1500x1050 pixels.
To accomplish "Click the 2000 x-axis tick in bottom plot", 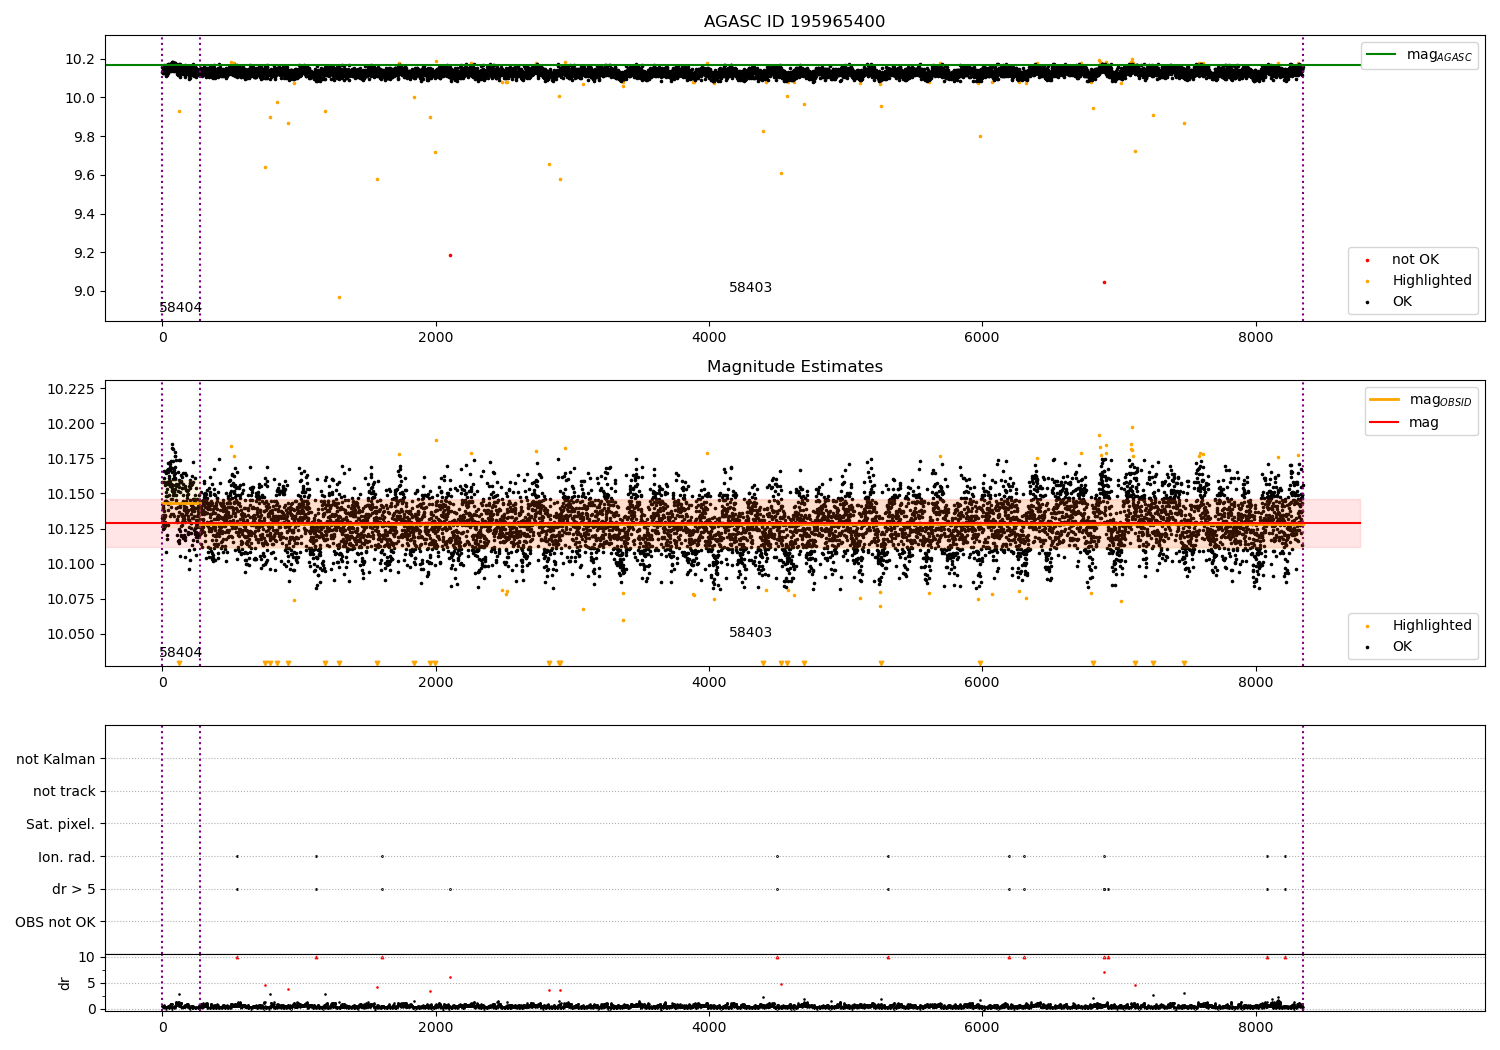I will [436, 1028].
